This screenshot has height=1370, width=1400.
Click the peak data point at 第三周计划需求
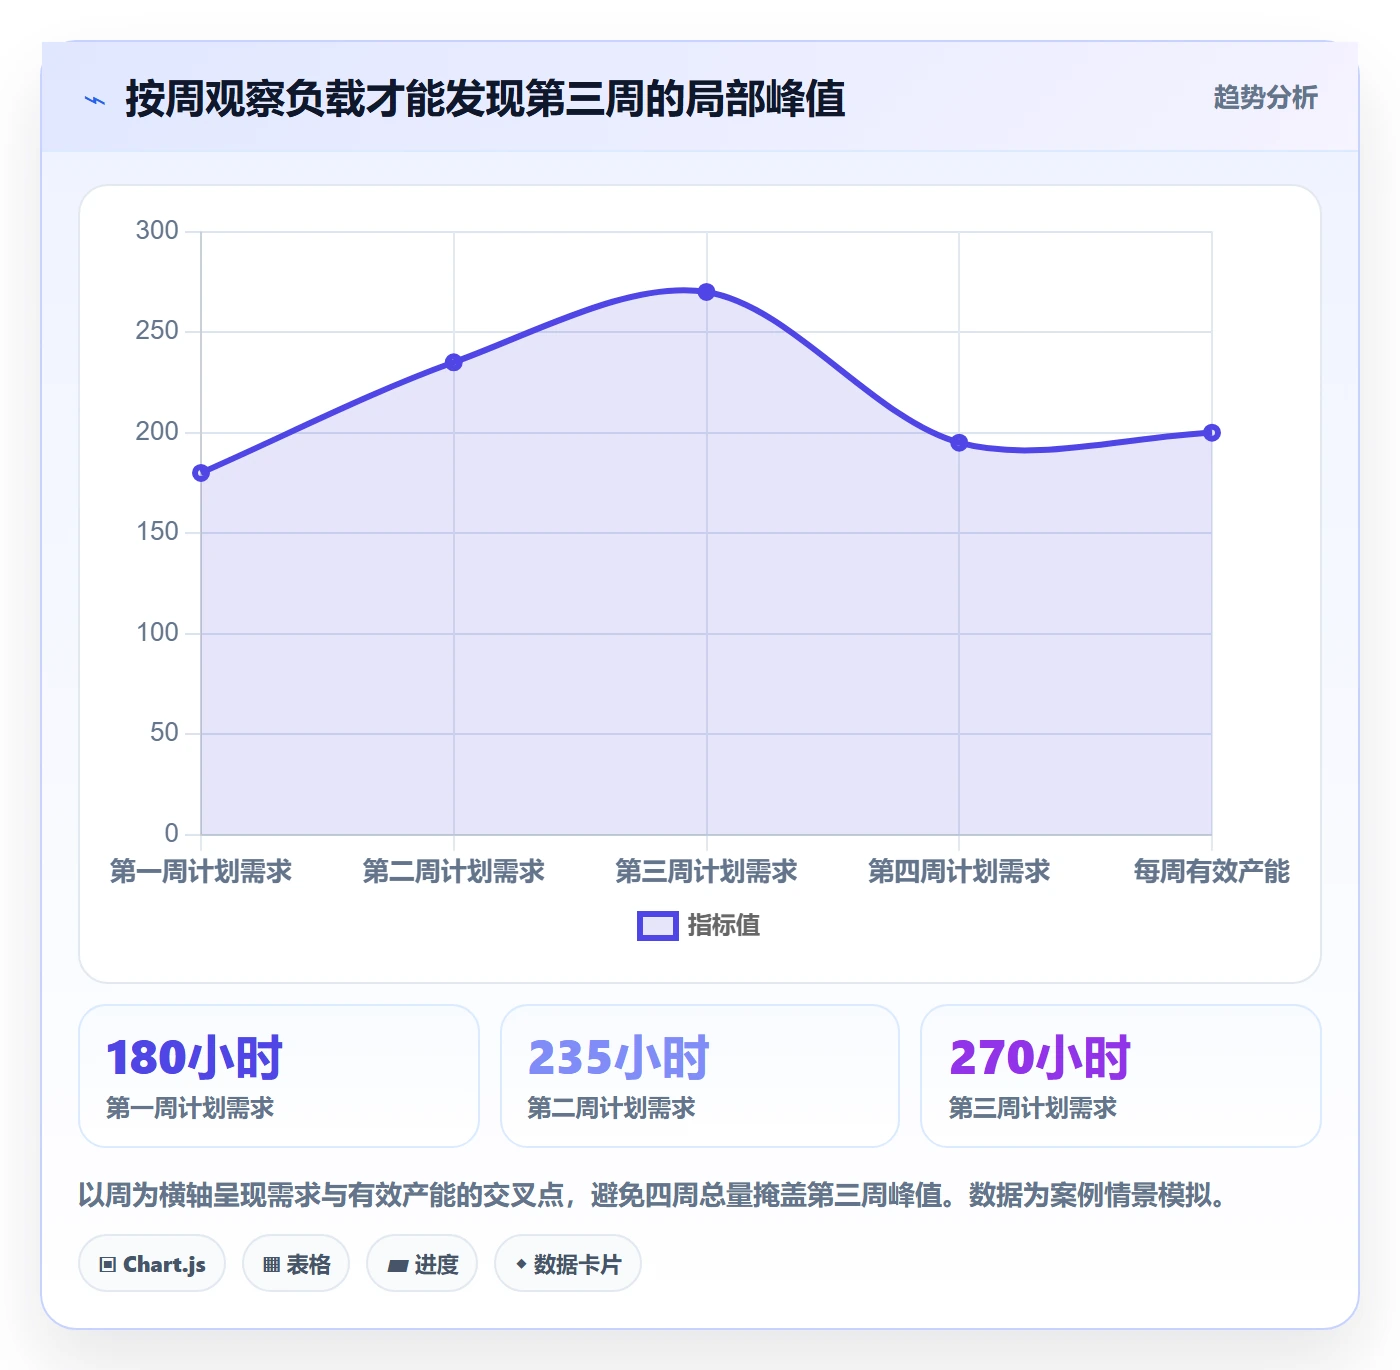click(x=706, y=292)
